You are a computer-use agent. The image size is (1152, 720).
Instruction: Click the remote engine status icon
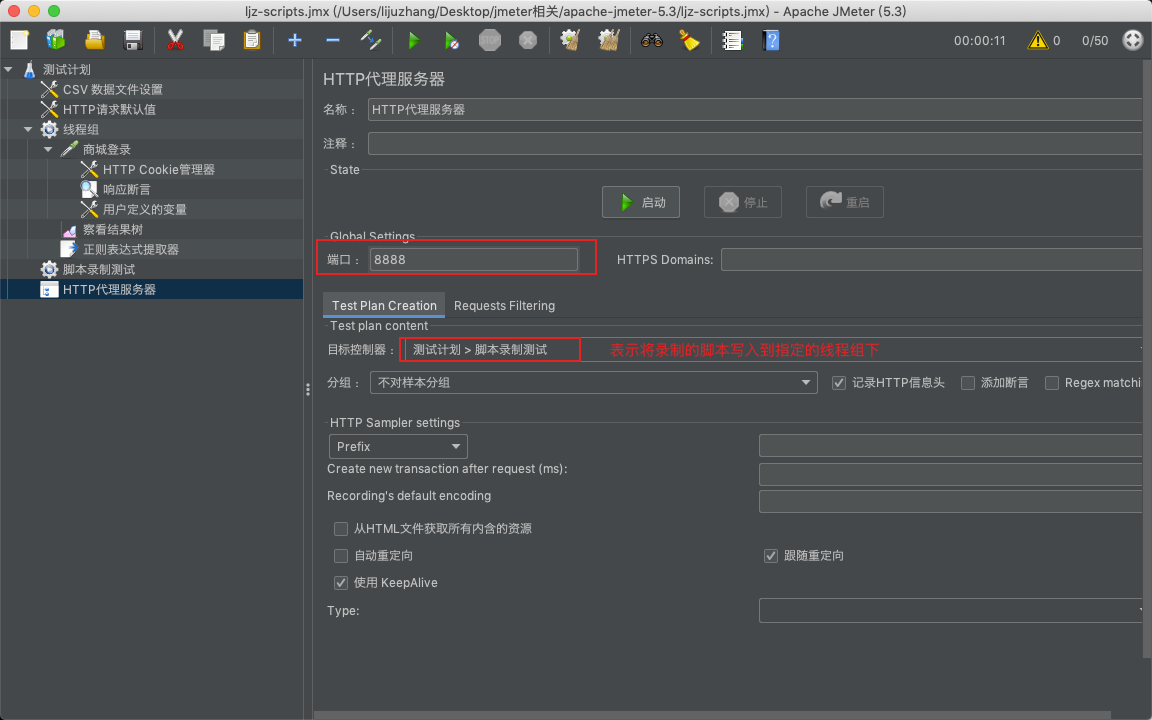[x=1133, y=40]
